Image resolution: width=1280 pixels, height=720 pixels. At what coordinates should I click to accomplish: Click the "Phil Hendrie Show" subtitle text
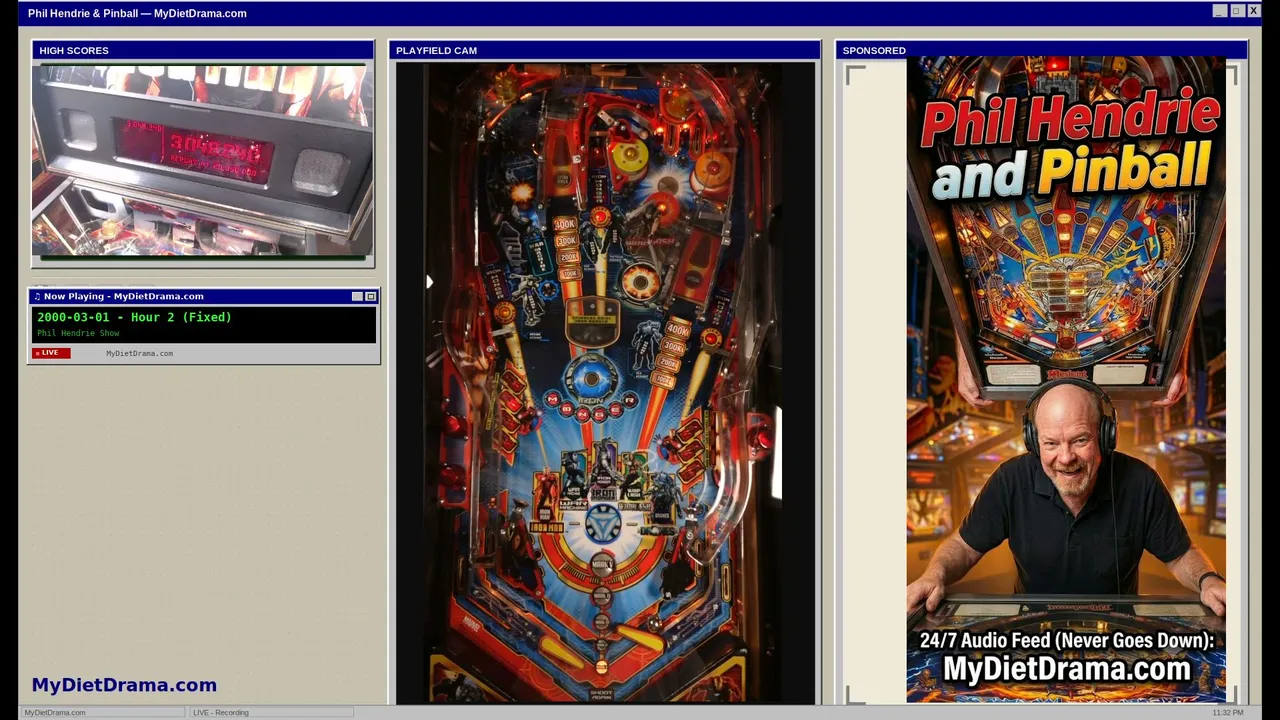(78, 333)
